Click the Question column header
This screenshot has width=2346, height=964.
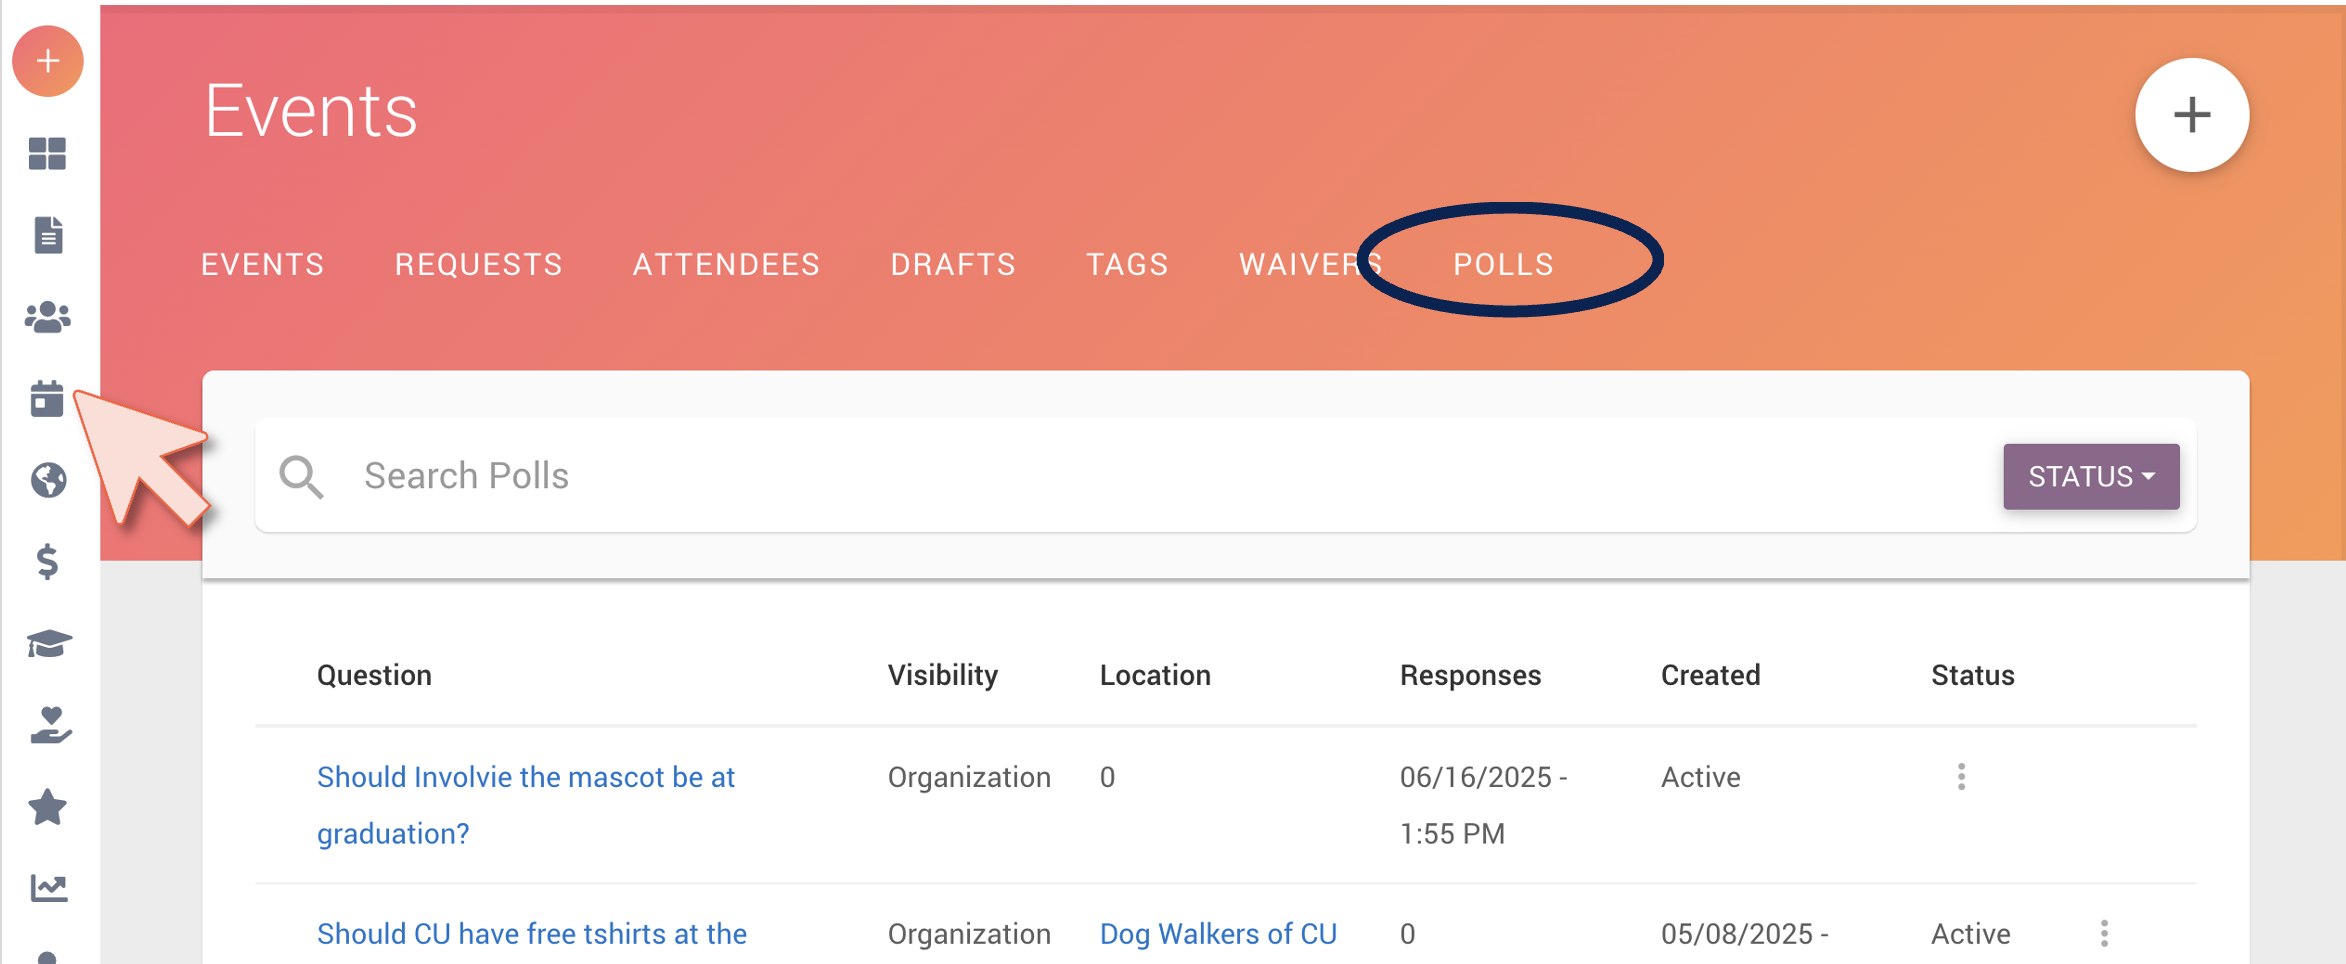(374, 675)
